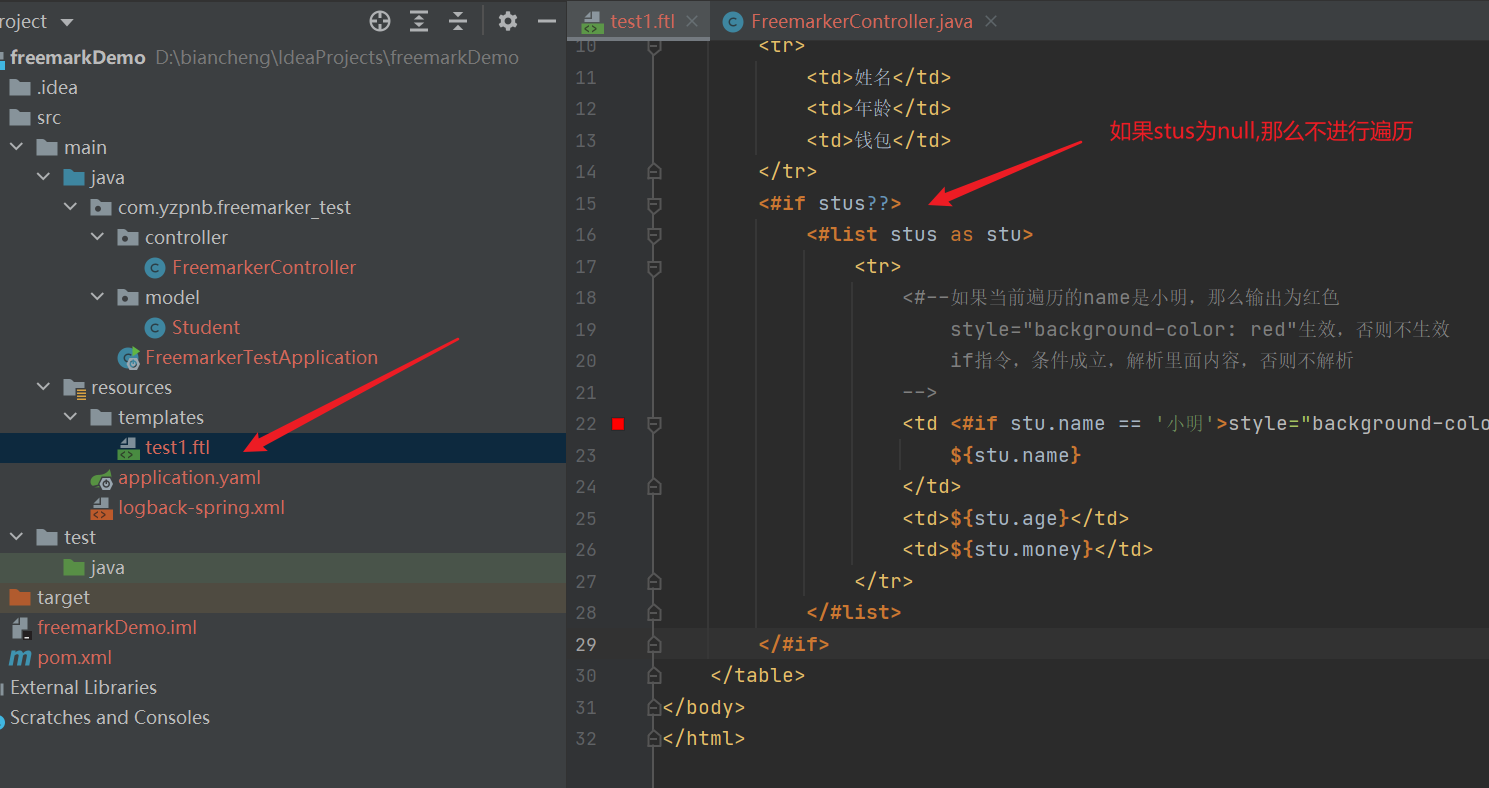The height and width of the screenshot is (788, 1489).
Task: Switch to FreemarkerController.java tab
Action: click(861, 21)
